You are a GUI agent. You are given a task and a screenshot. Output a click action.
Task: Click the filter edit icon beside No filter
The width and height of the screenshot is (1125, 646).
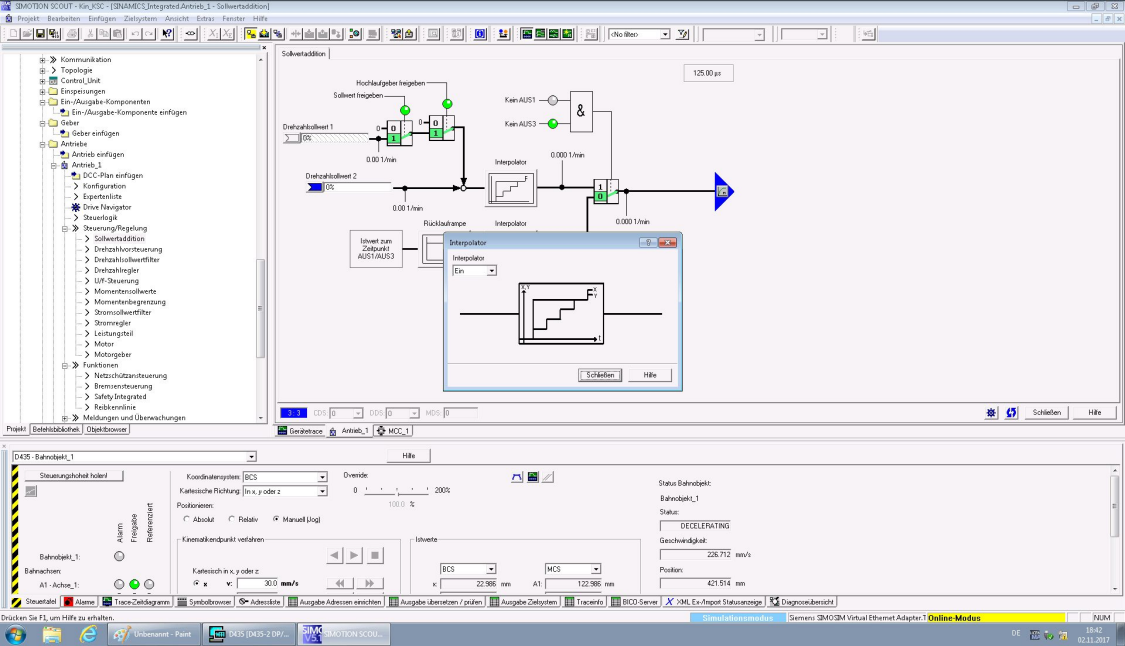(682, 34)
